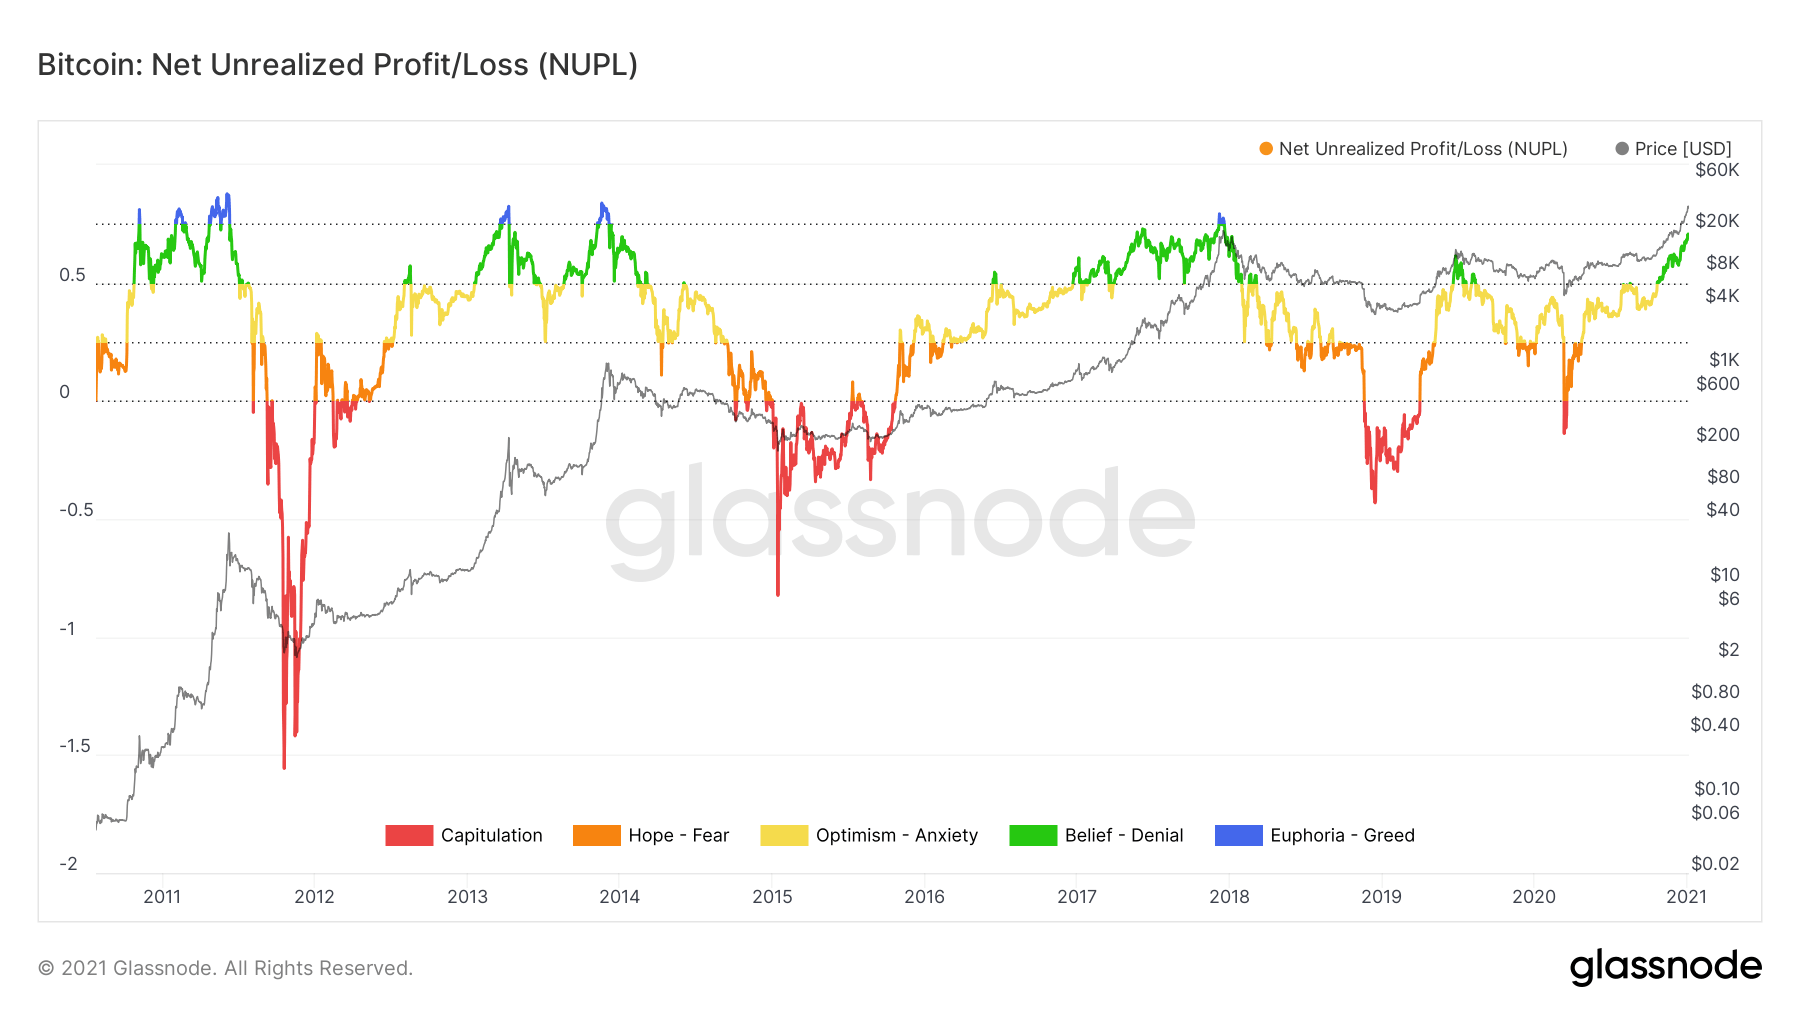Click the orange NUPL legend dot
This screenshot has width=1800, height=1013.
point(1266,149)
